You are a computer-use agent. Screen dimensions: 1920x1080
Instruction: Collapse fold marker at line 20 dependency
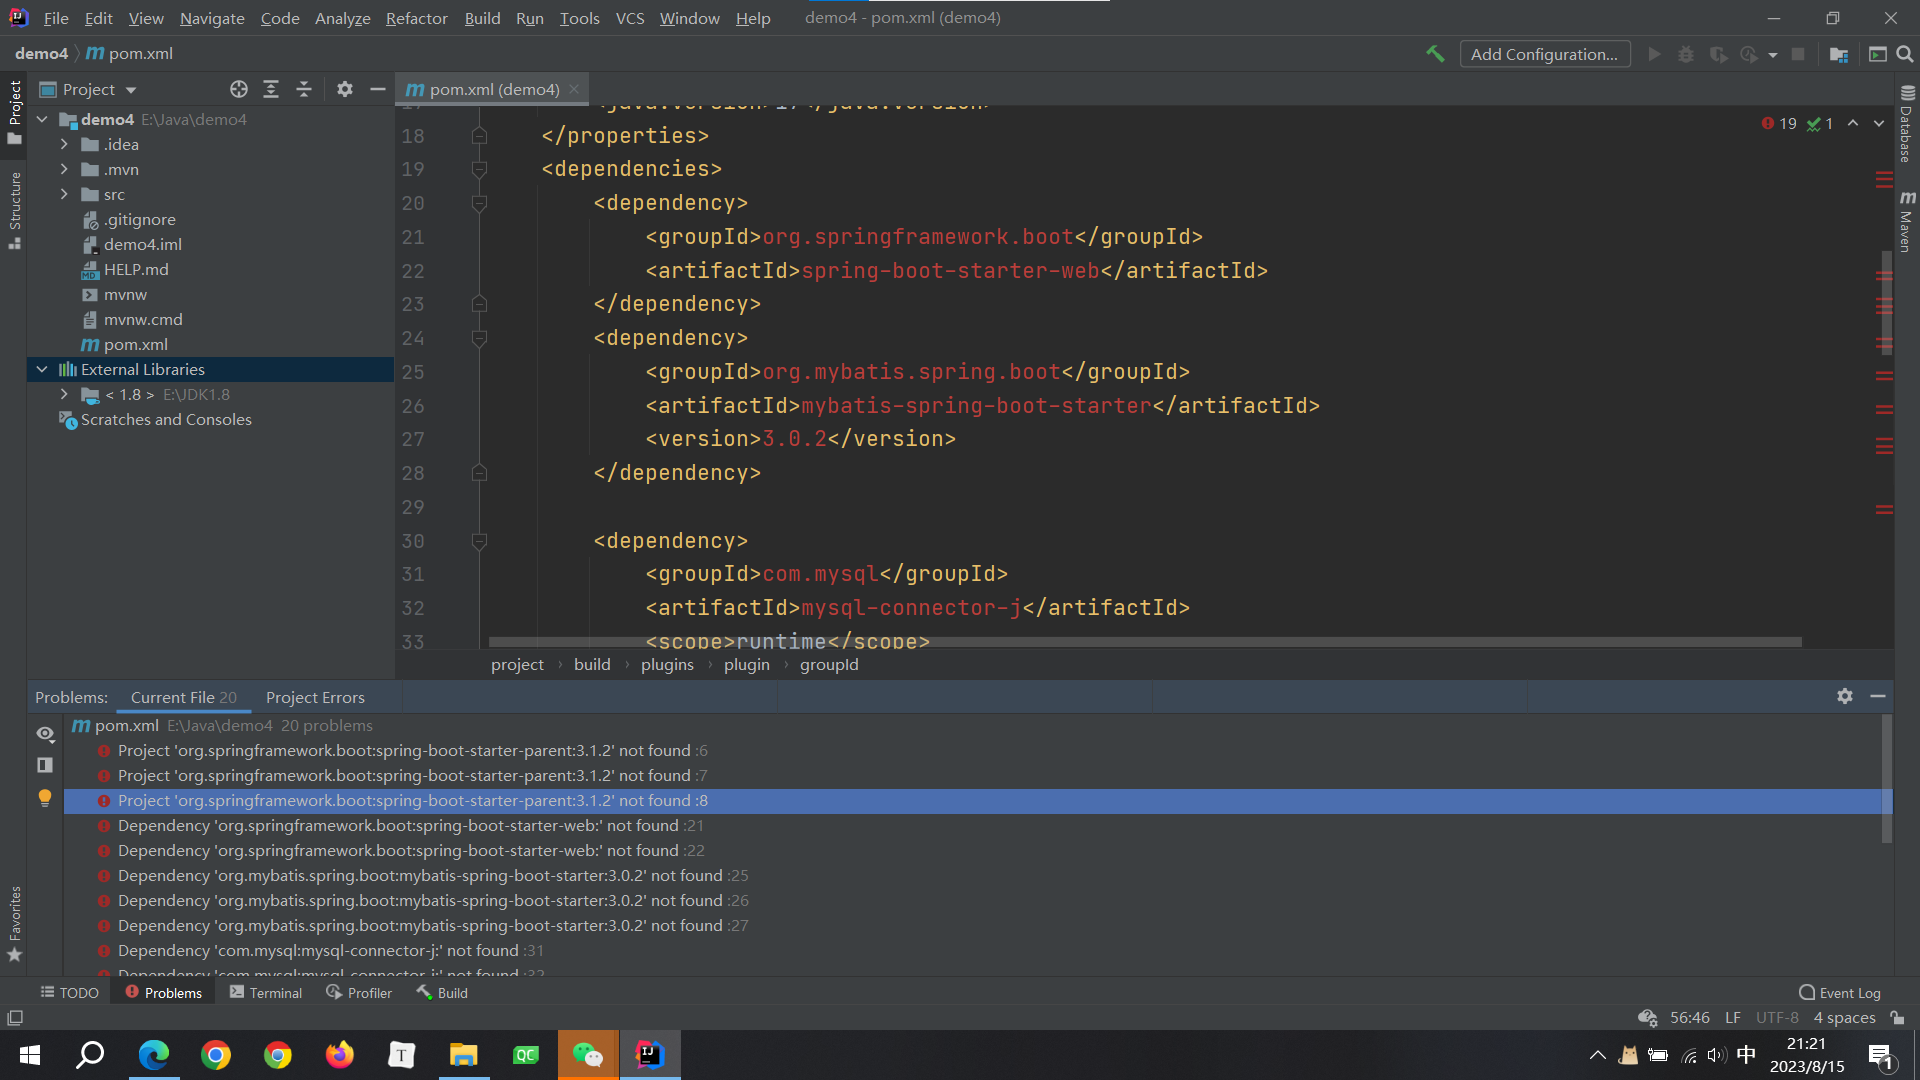pos(479,203)
